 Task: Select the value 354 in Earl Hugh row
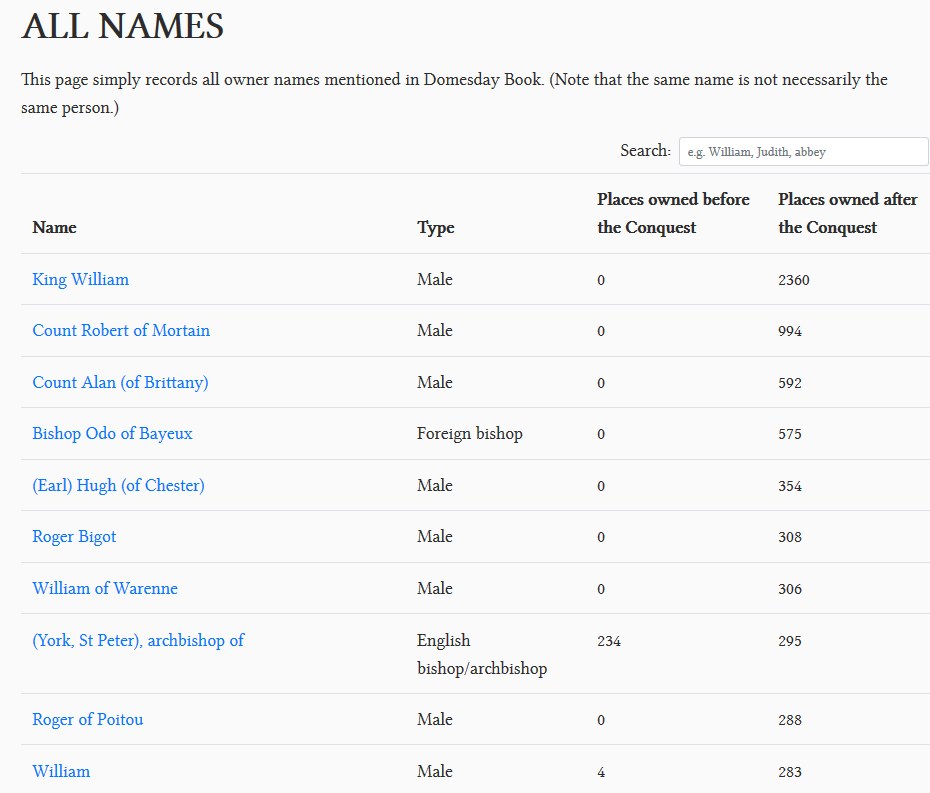click(x=790, y=486)
